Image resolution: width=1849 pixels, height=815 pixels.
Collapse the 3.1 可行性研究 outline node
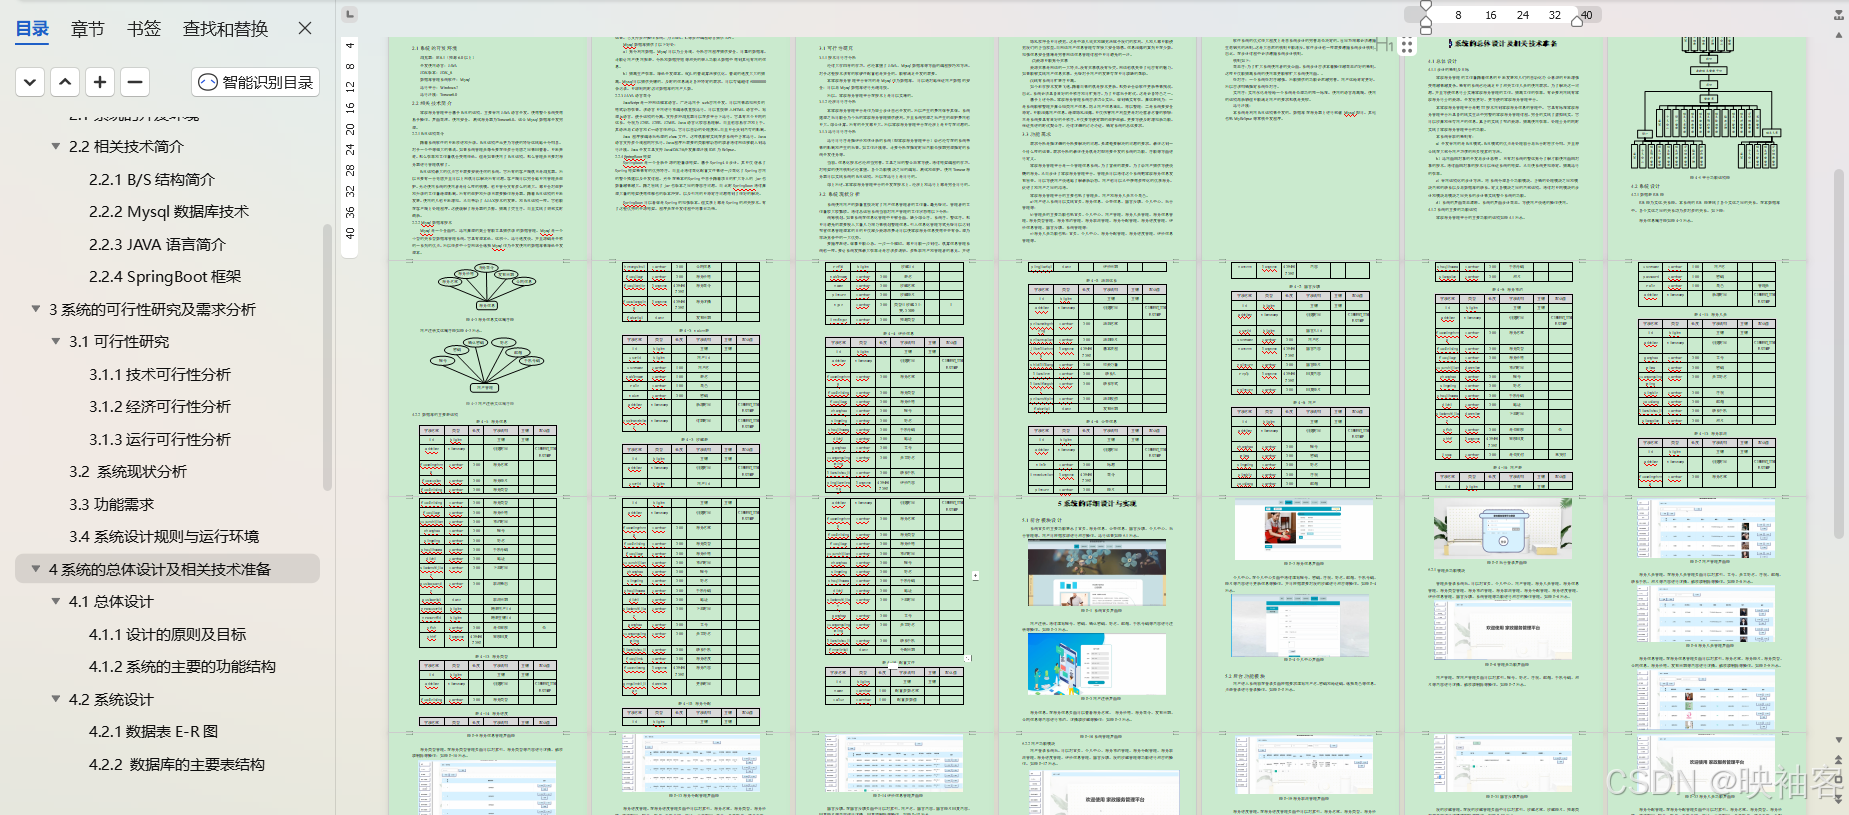click(x=56, y=341)
